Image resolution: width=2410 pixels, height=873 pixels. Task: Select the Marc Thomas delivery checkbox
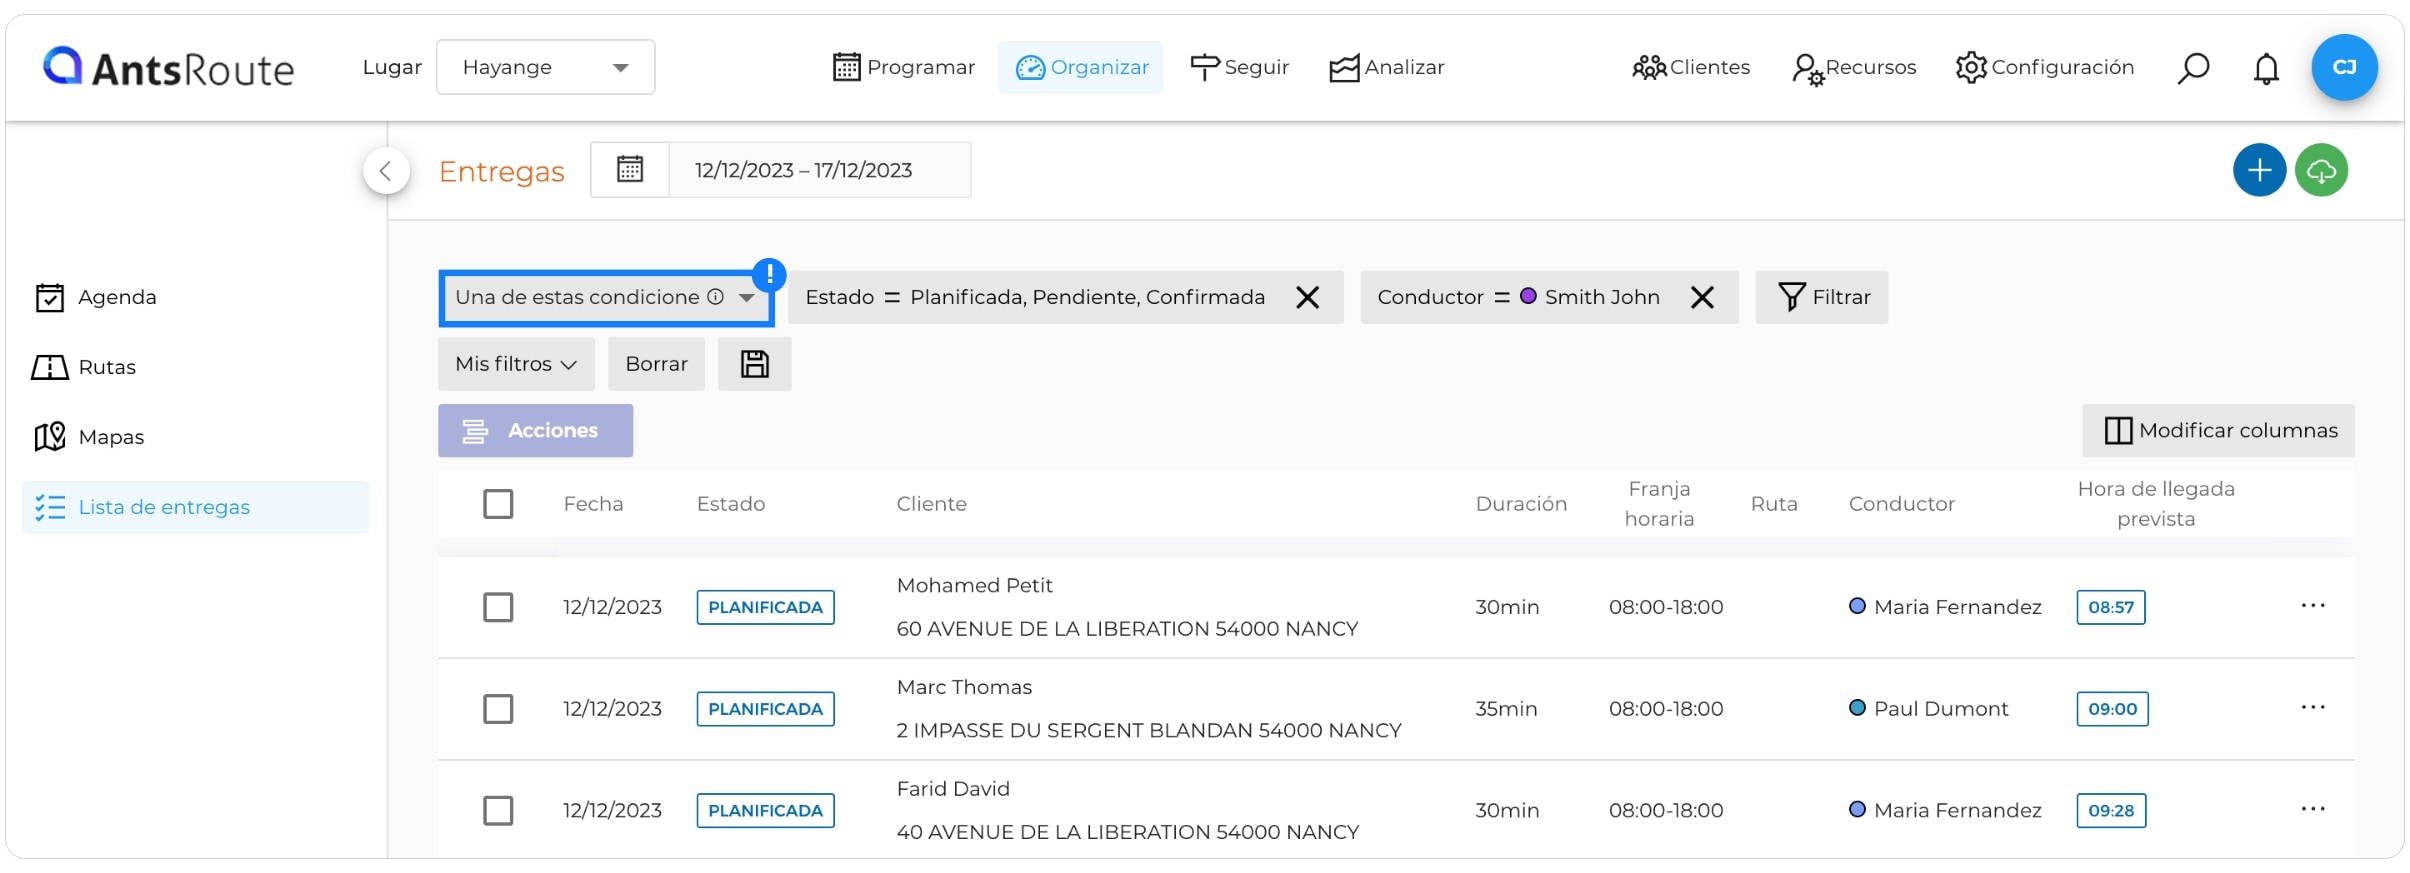(498, 709)
